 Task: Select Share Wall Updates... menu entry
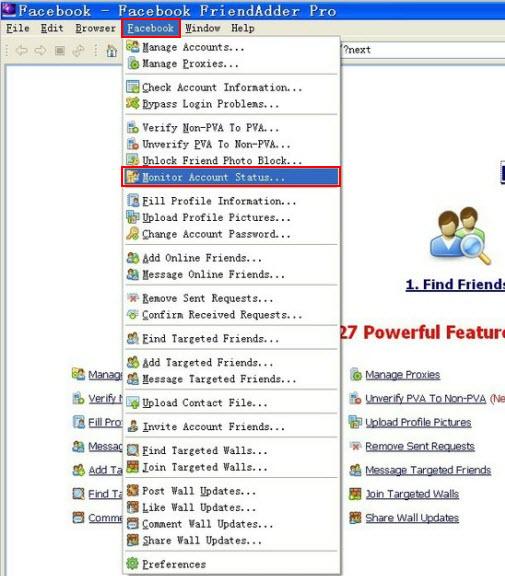click(231, 540)
